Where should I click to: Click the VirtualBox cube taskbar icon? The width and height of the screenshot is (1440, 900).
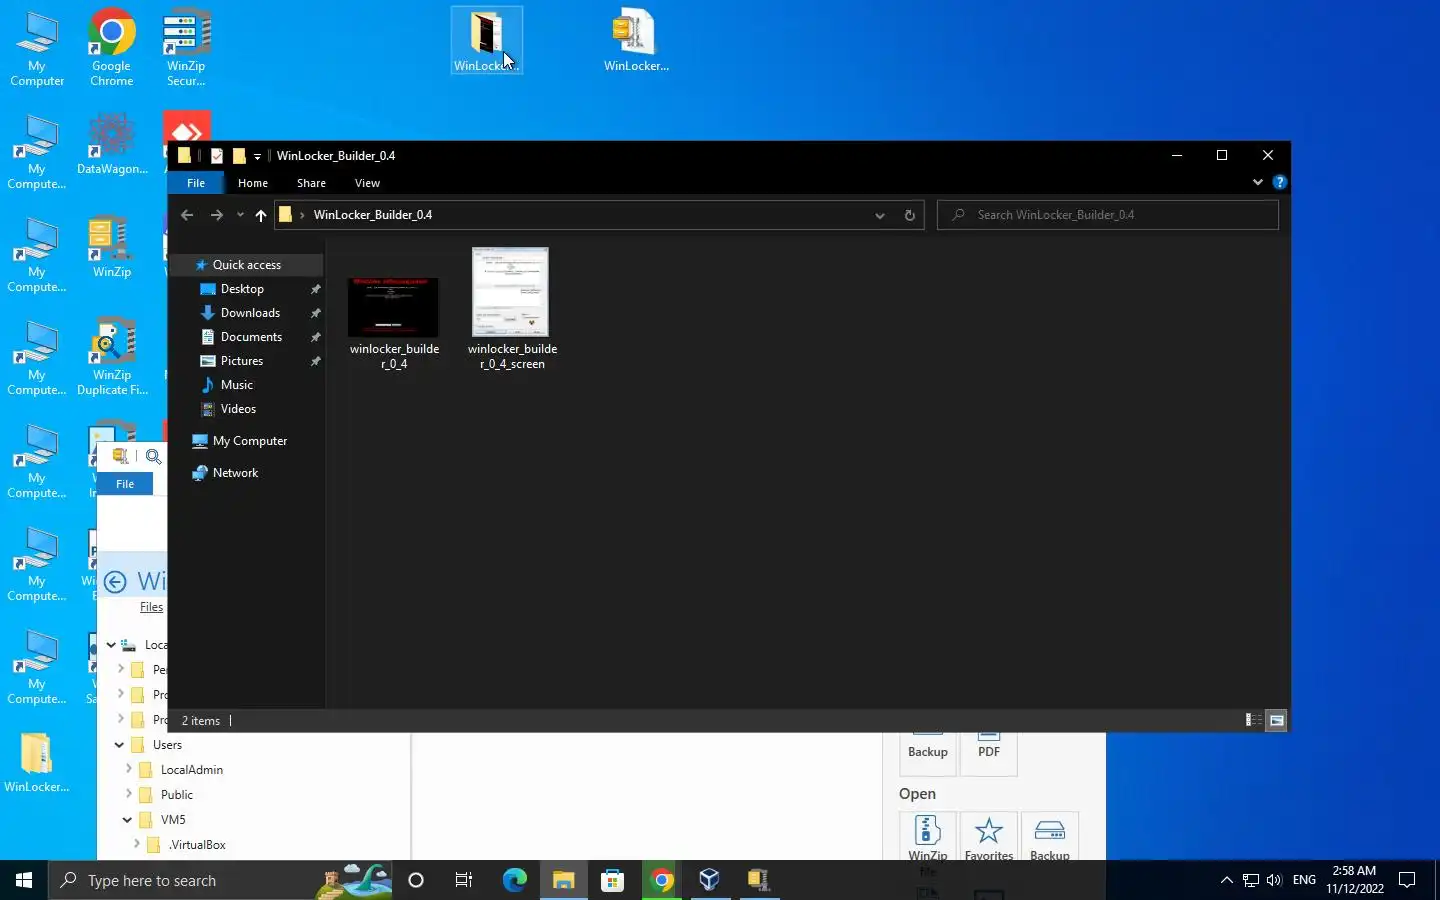pyautogui.click(x=710, y=880)
